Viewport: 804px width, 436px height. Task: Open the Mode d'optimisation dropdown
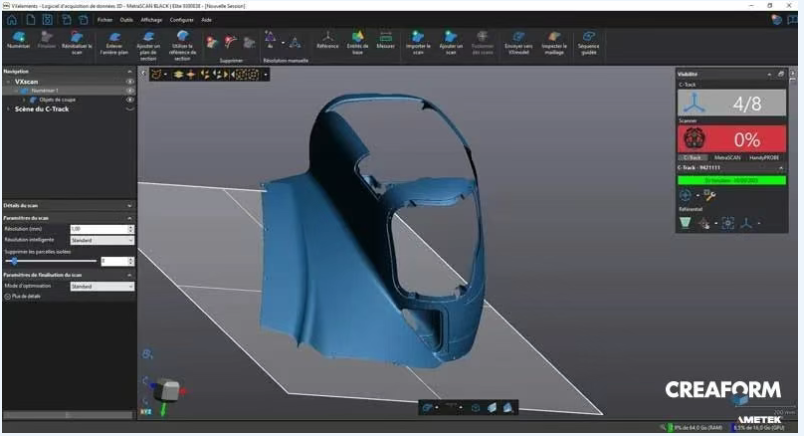[x=102, y=286]
